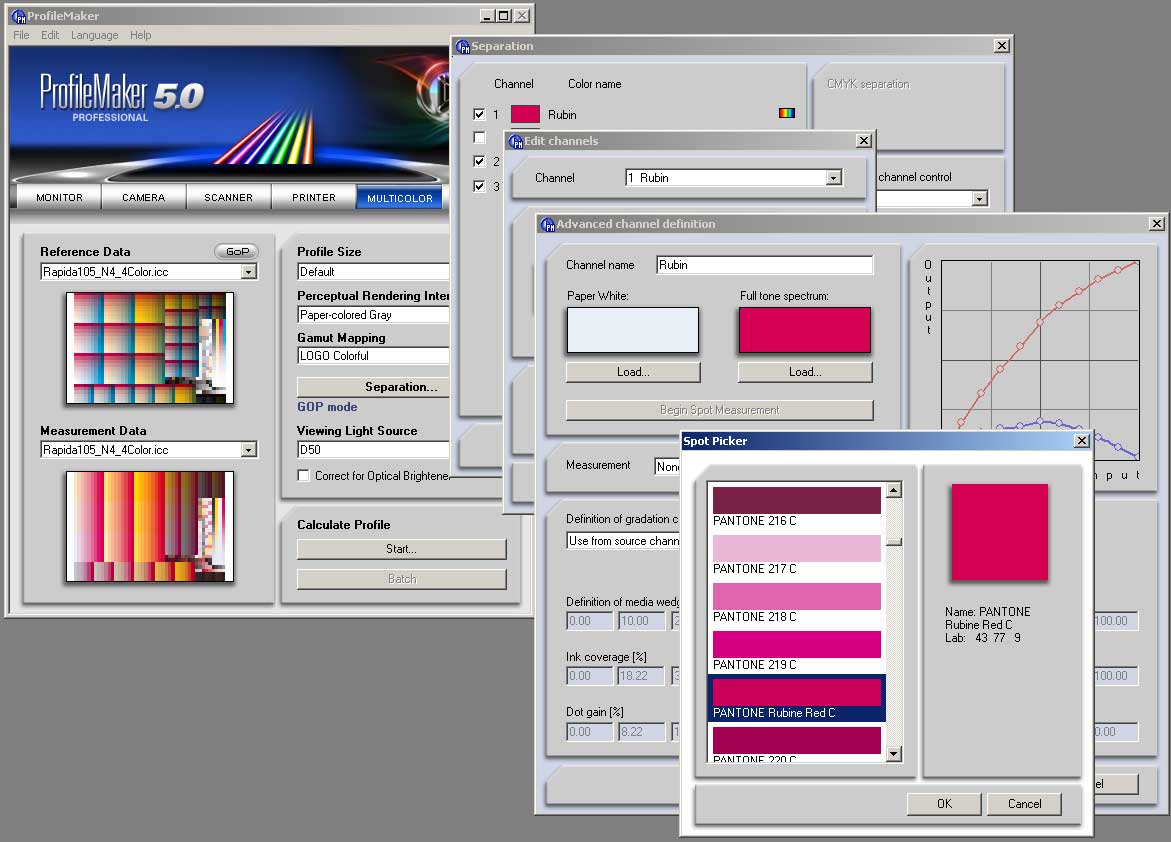Open the Viewing Light Source dropdown
This screenshot has width=1171, height=842.
(373, 450)
